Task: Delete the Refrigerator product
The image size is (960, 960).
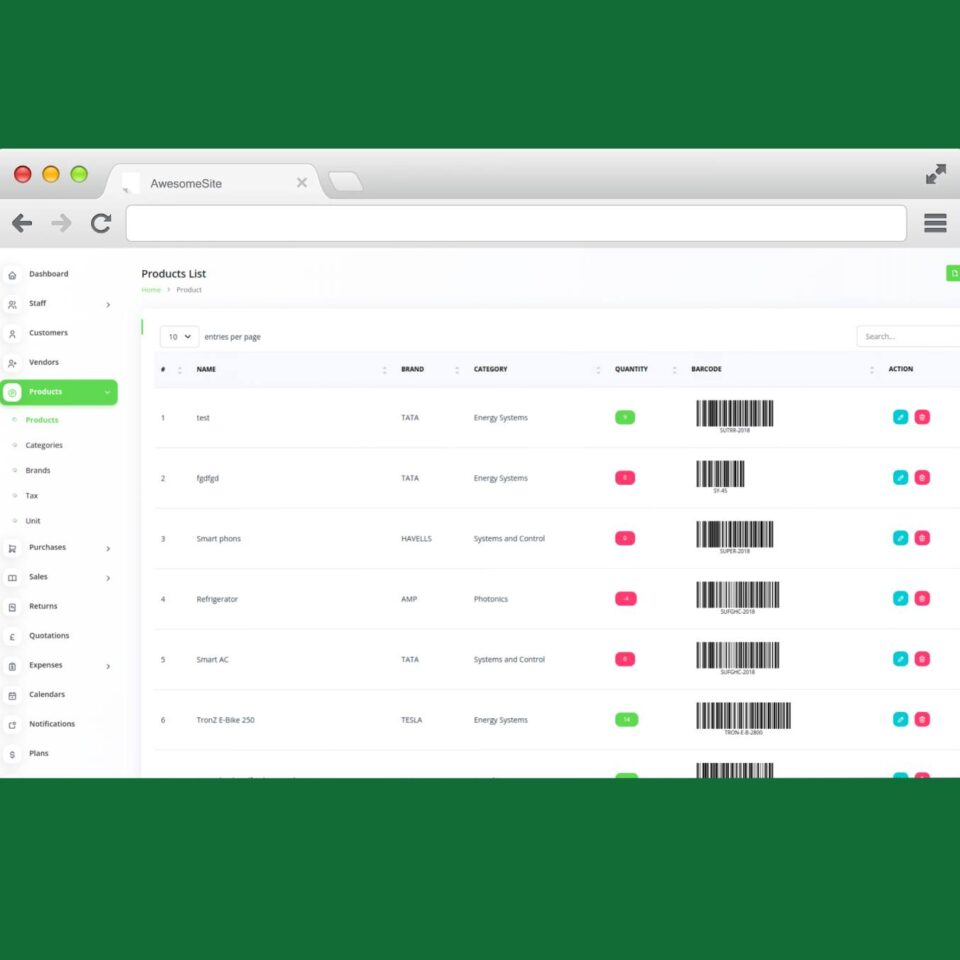Action: pos(922,598)
